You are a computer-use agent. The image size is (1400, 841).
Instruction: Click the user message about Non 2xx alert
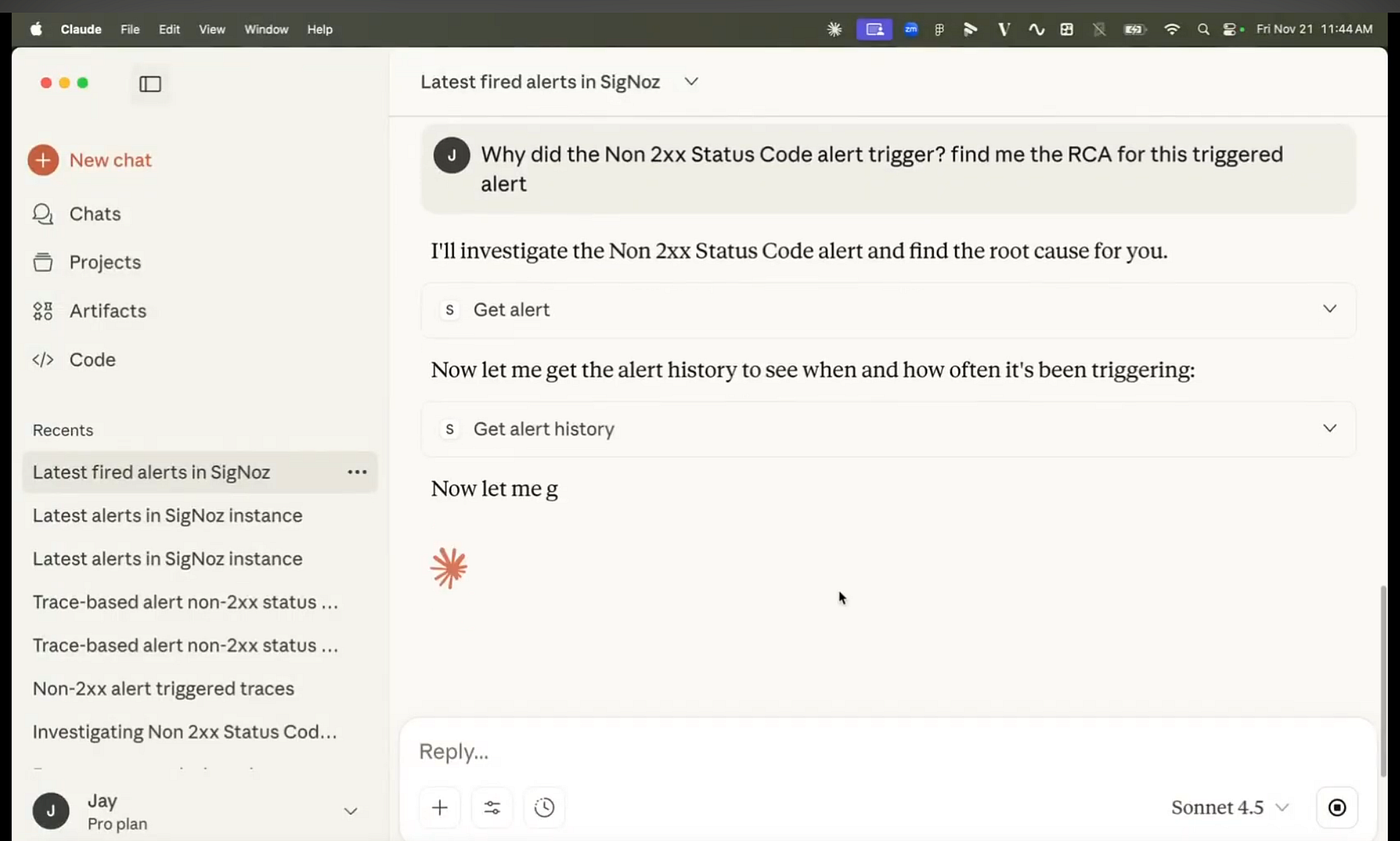(888, 169)
